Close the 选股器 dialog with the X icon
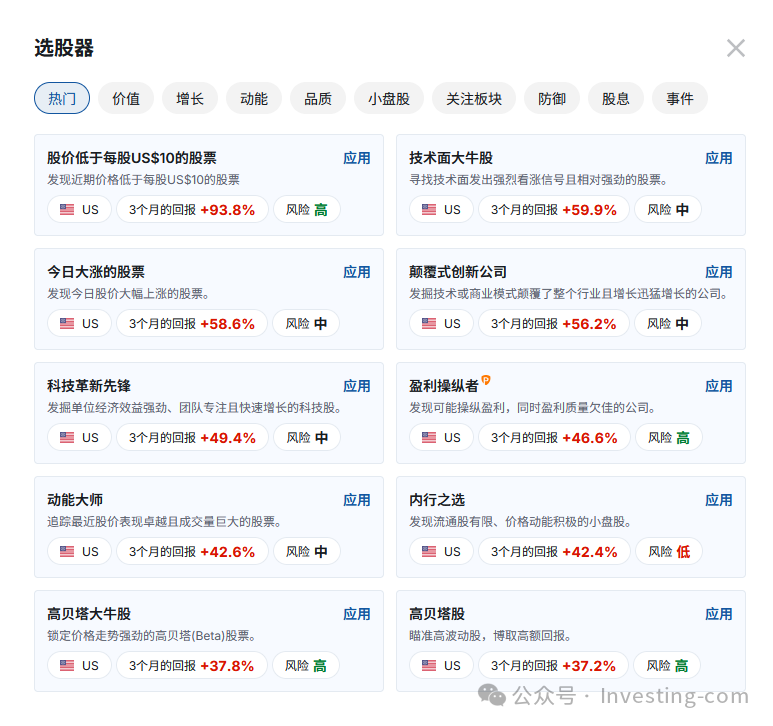Screen dimensions: 773x726 (x=736, y=48)
